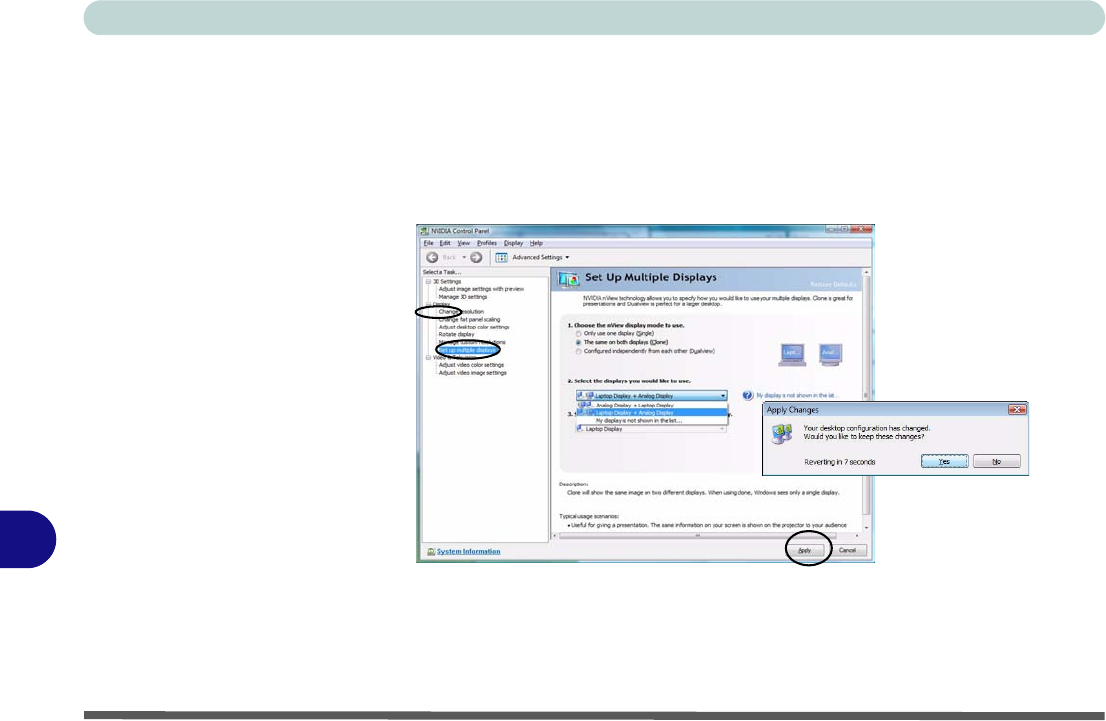
Task: Click the horizontal scrollbar thumb
Action: tap(698, 535)
